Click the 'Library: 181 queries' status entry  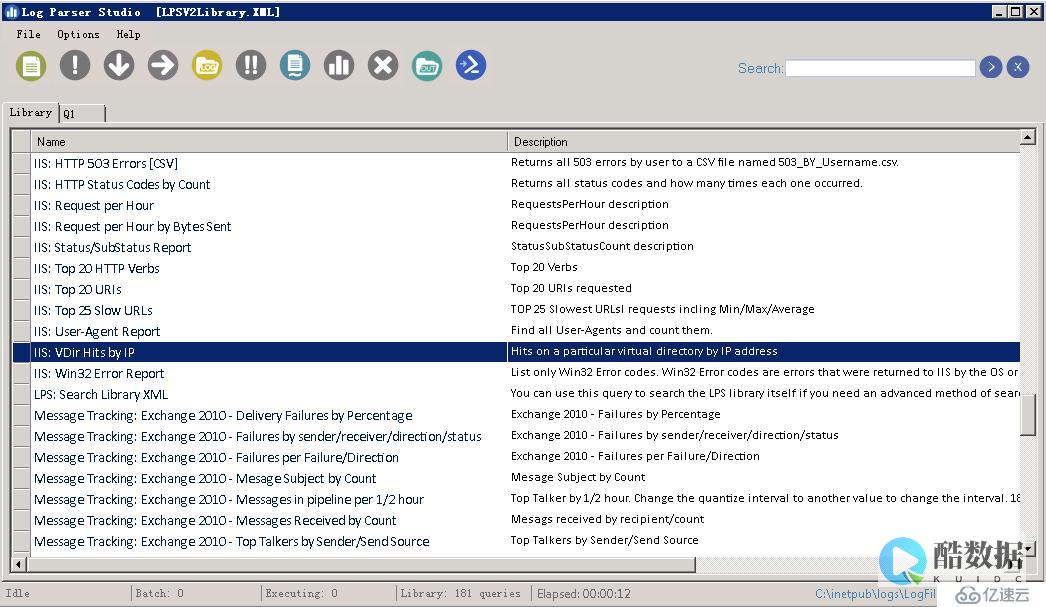(x=460, y=593)
